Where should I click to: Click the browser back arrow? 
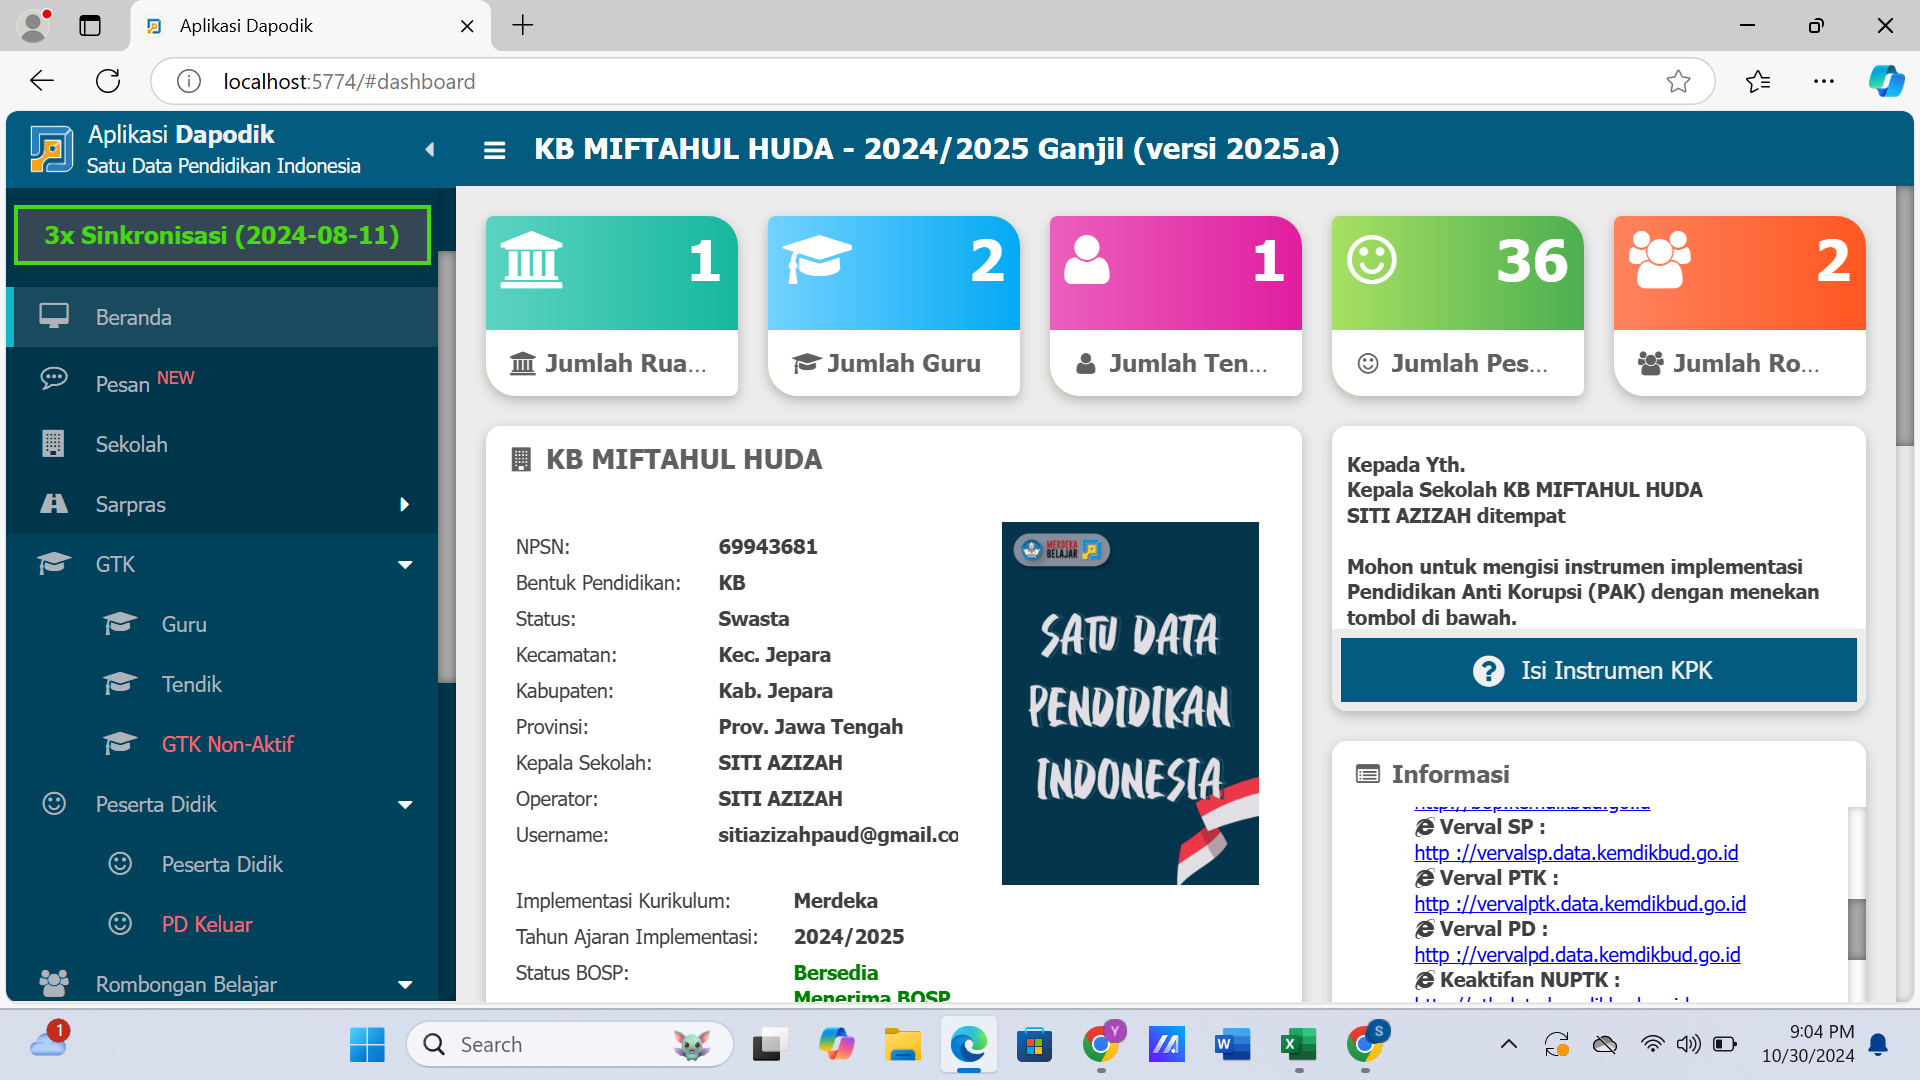pyautogui.click(x=41, y=81)
